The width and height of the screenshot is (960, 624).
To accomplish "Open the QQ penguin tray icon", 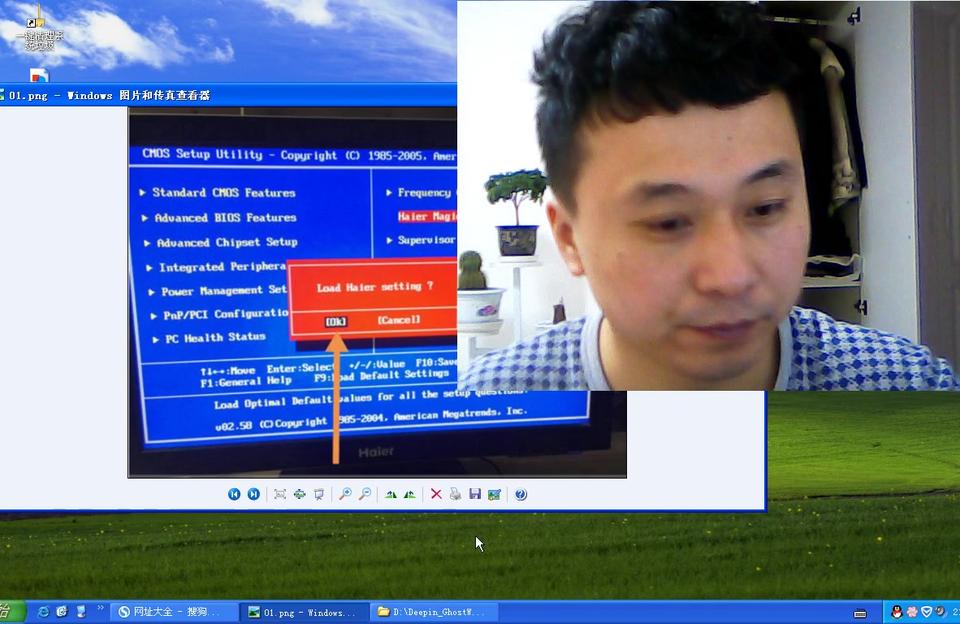I will [897, 612].
